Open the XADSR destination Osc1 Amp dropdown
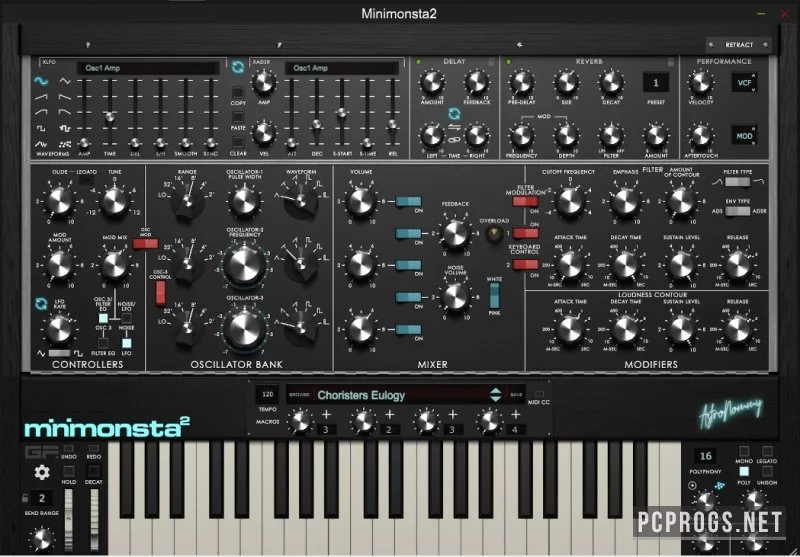The width and height of the screenshot is (800, 557). click(x=342, y=68)
